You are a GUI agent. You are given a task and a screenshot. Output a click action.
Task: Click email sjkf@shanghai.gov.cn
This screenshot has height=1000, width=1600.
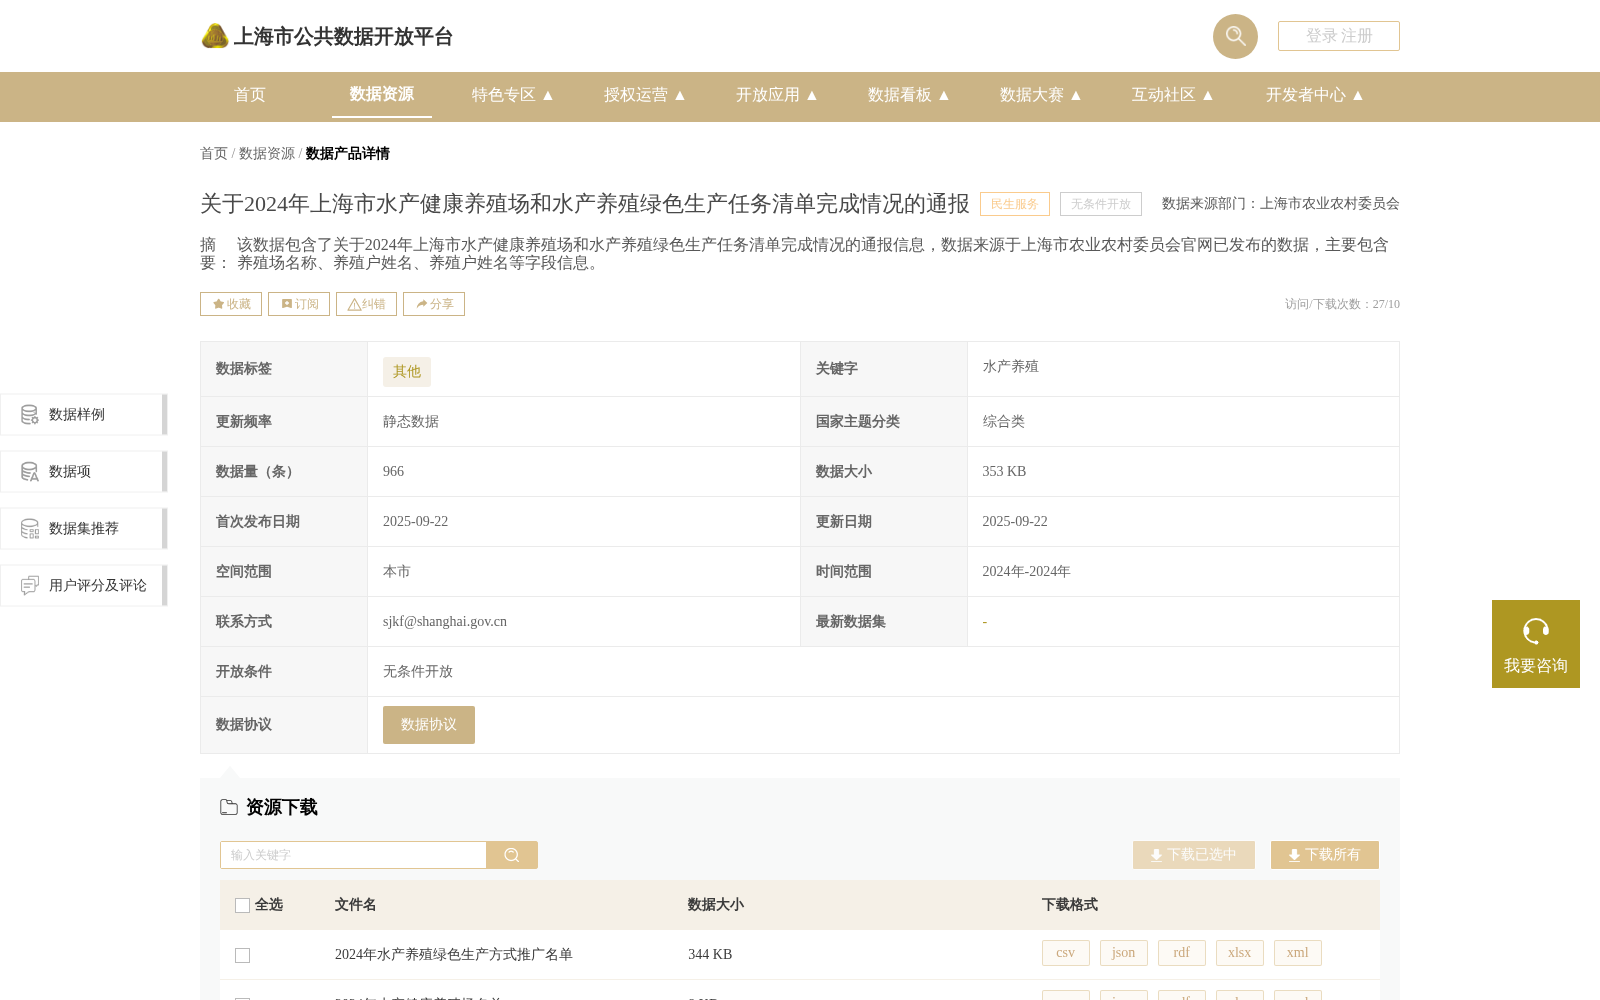(445, 622)
